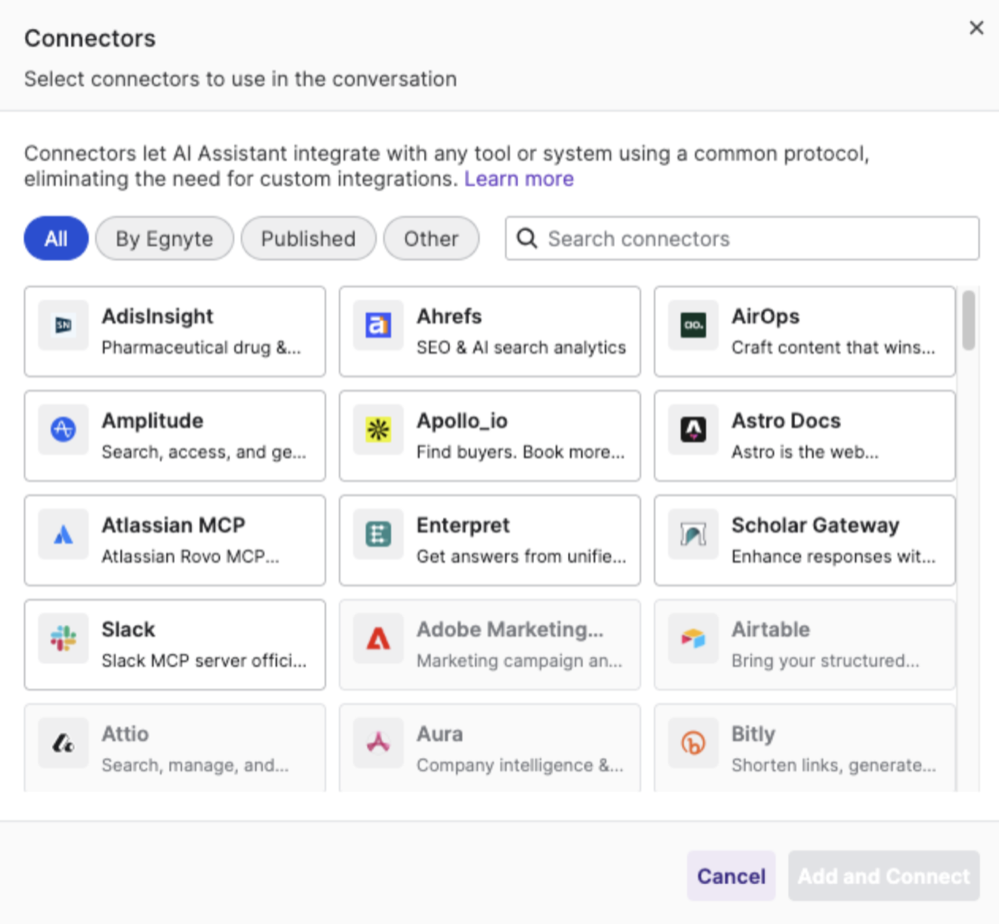Click the Atlassian MCP logo icon
The width and height of the screenshot is (999, 924).
coord(63,534)
